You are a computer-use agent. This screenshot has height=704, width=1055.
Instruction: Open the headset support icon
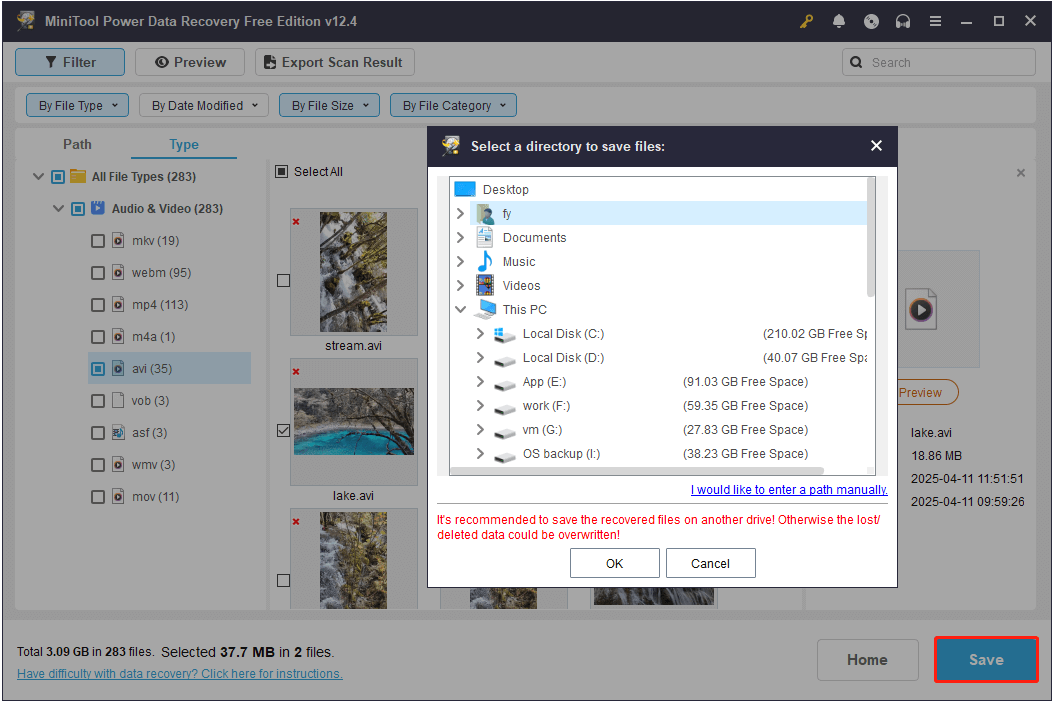(x=903, y=22)
